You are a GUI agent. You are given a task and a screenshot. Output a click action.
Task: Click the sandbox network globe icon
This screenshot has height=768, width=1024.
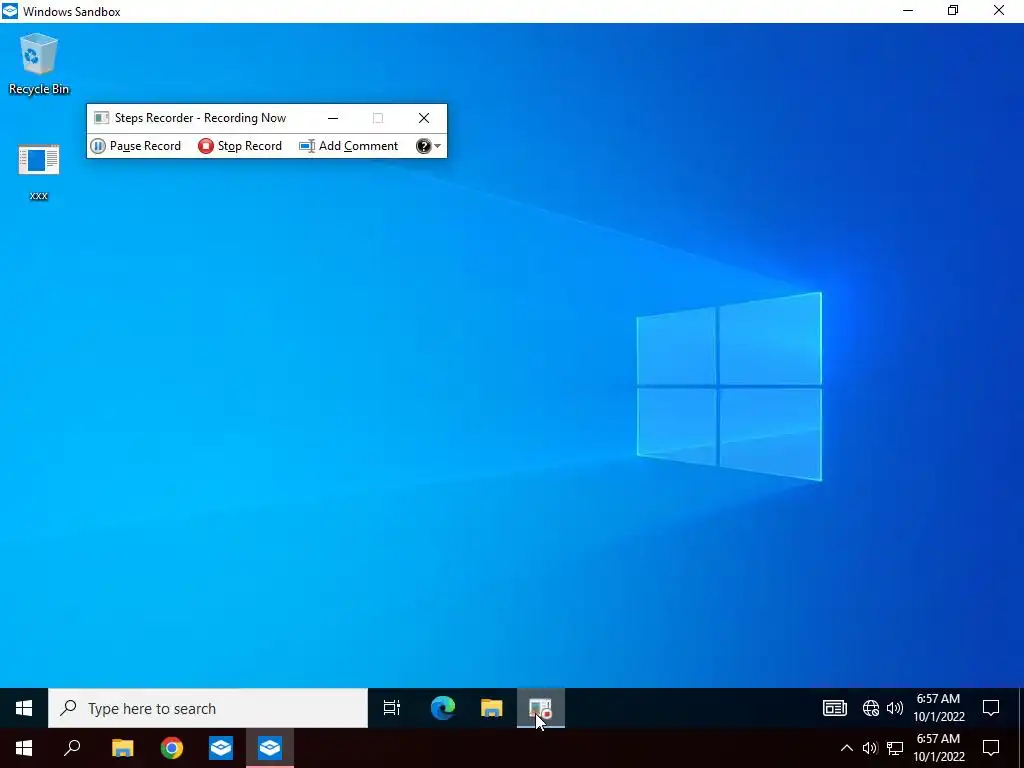[871, 708]
